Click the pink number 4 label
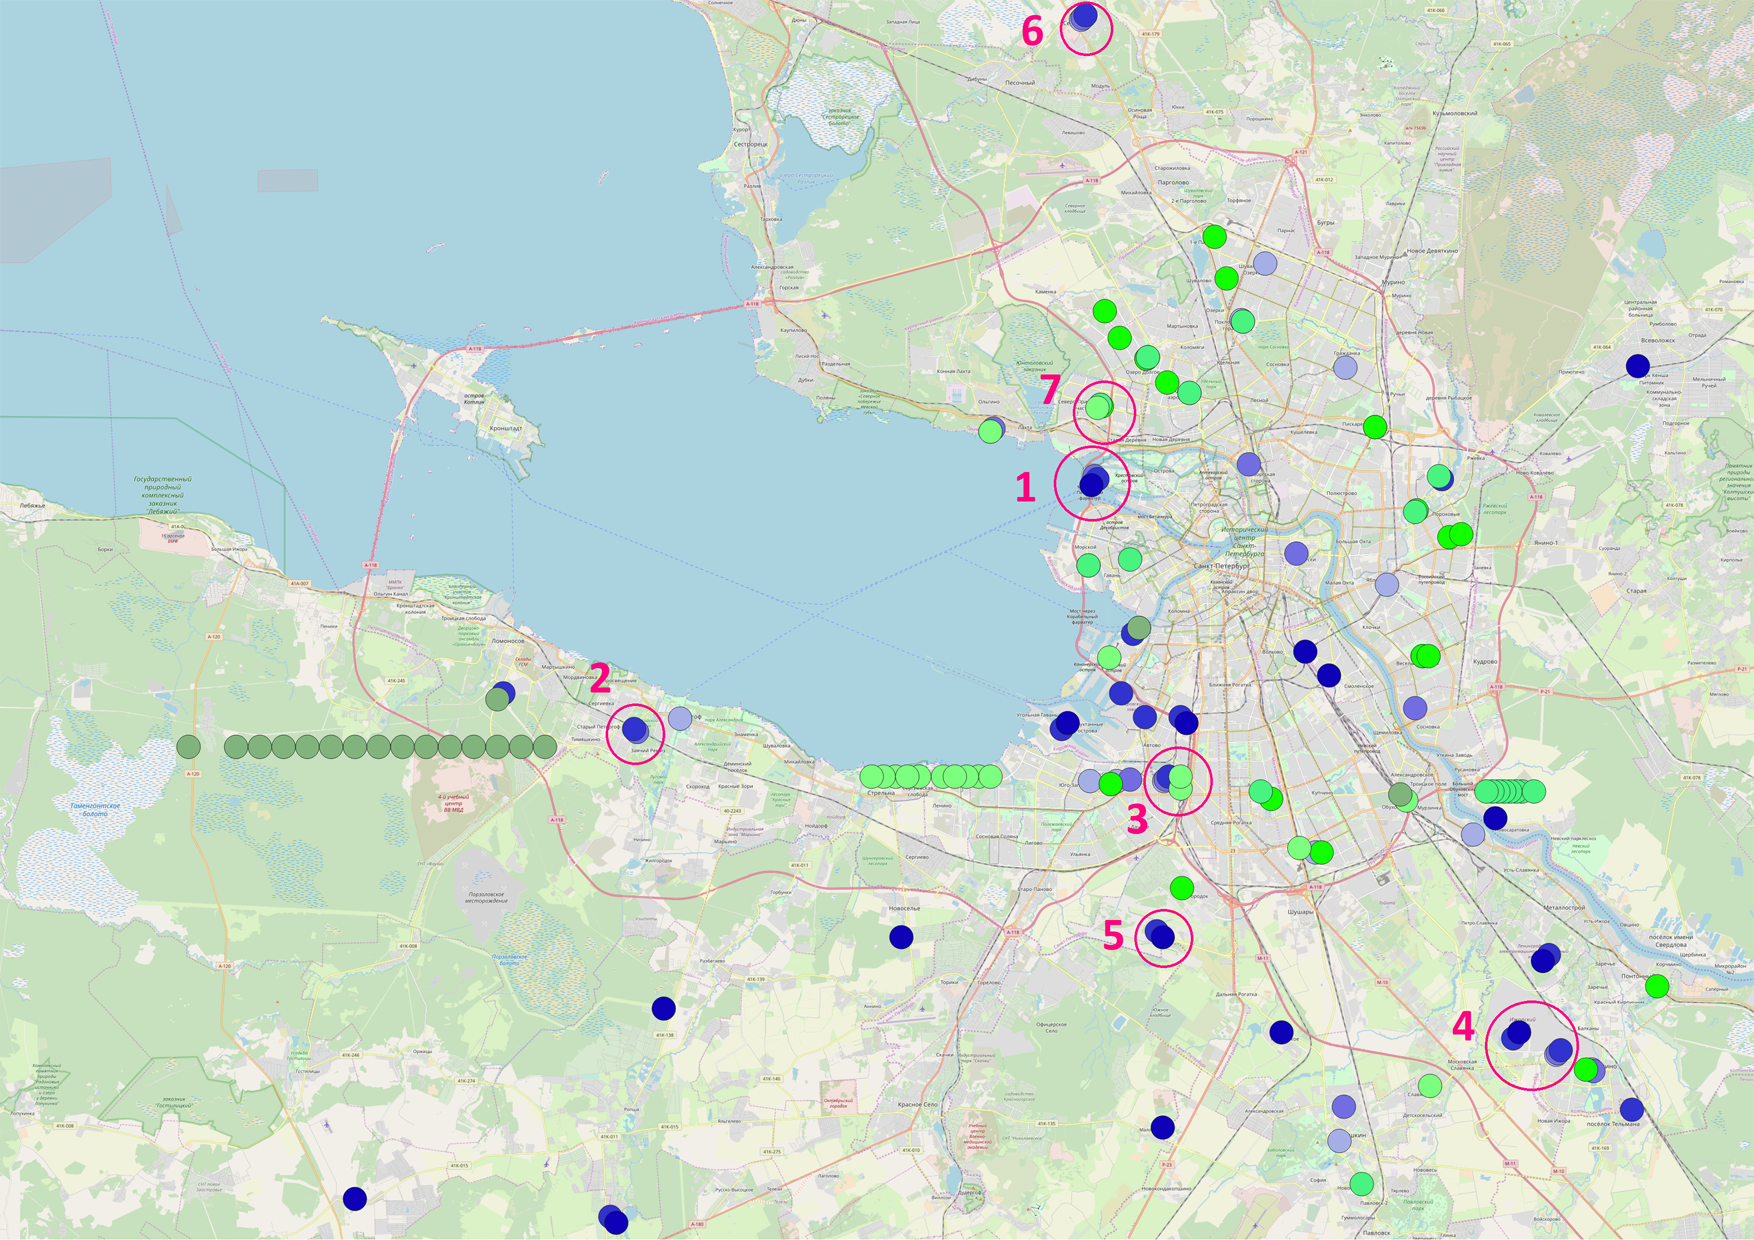This screenshot has height=1240, width=1754. point(1462,1026)
